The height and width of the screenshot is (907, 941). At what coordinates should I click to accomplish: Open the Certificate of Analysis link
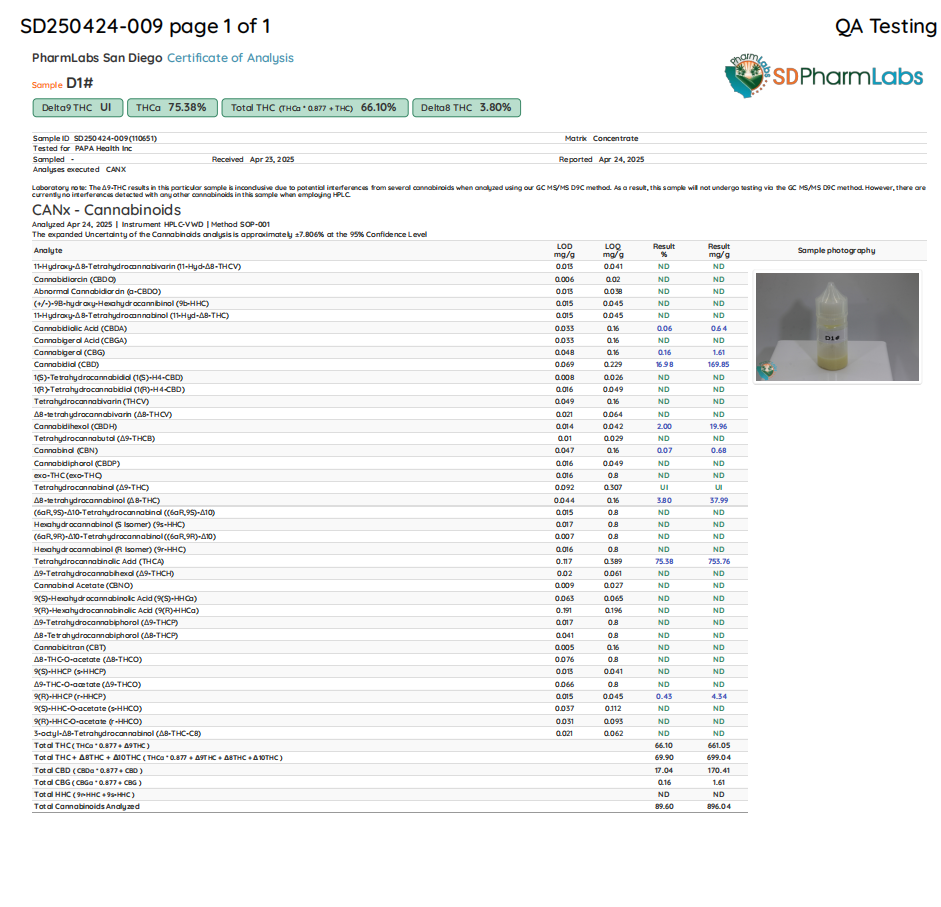point(230,58)
